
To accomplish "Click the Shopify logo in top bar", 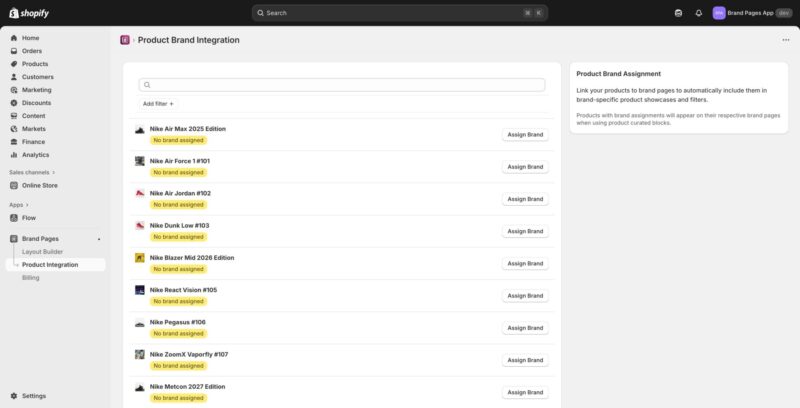I will tap(29, 13).
